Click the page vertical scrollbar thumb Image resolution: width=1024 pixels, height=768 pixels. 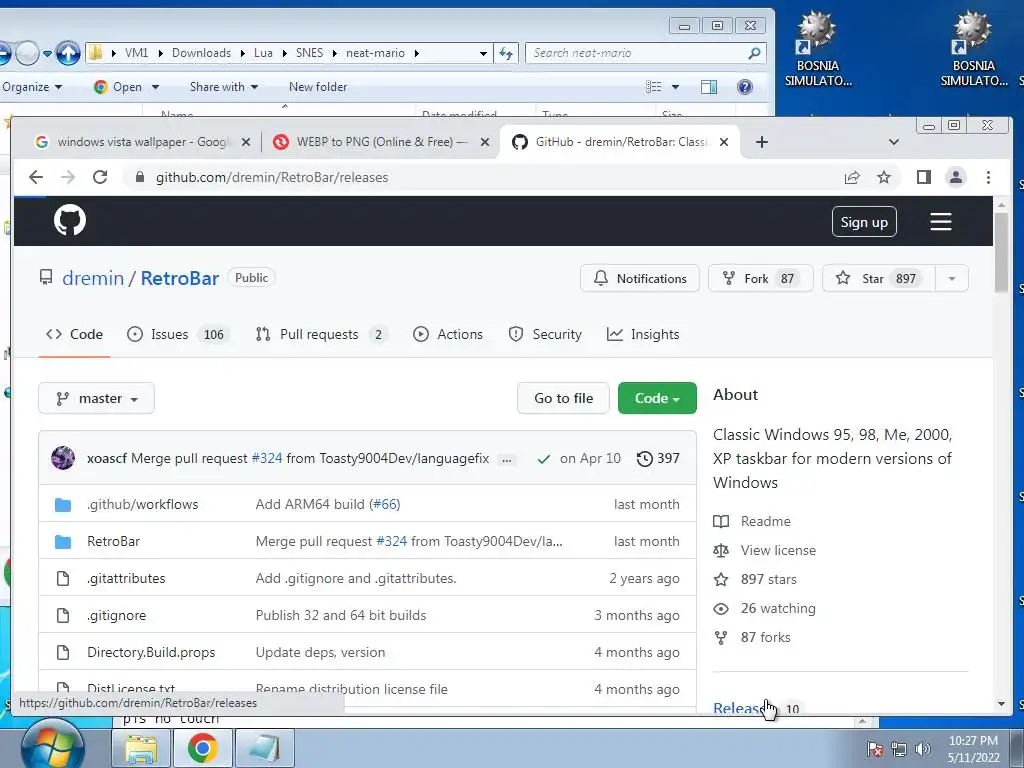[x=1001, y=253]
